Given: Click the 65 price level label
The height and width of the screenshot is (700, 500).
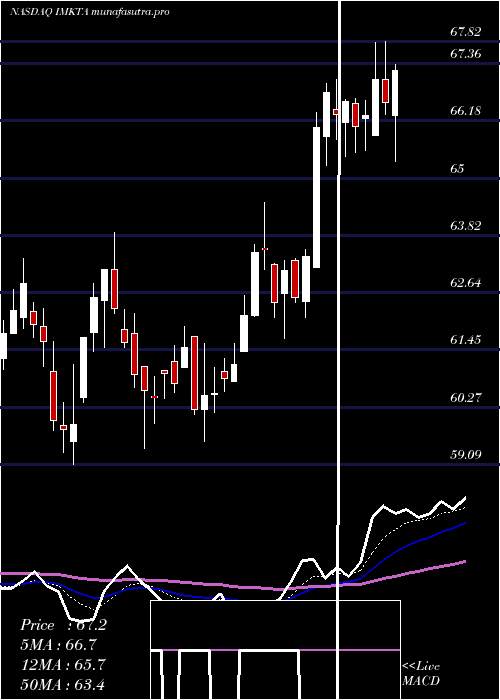Looking at the screenshot, I should click(x=457, y=168).
